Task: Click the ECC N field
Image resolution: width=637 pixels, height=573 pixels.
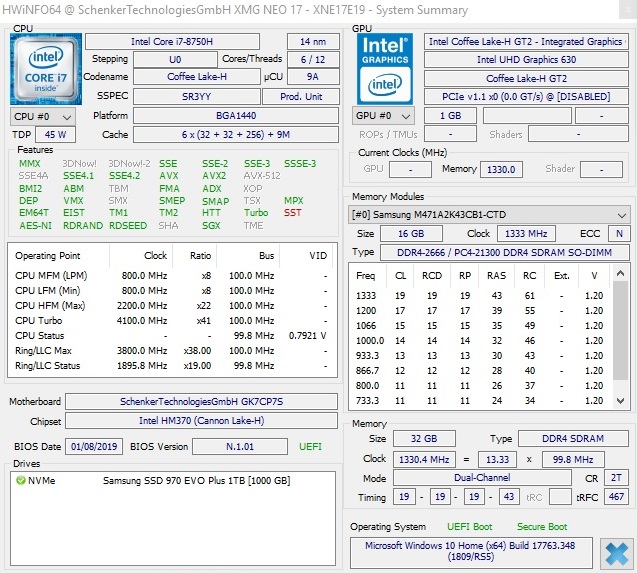Action: point(619,234)
